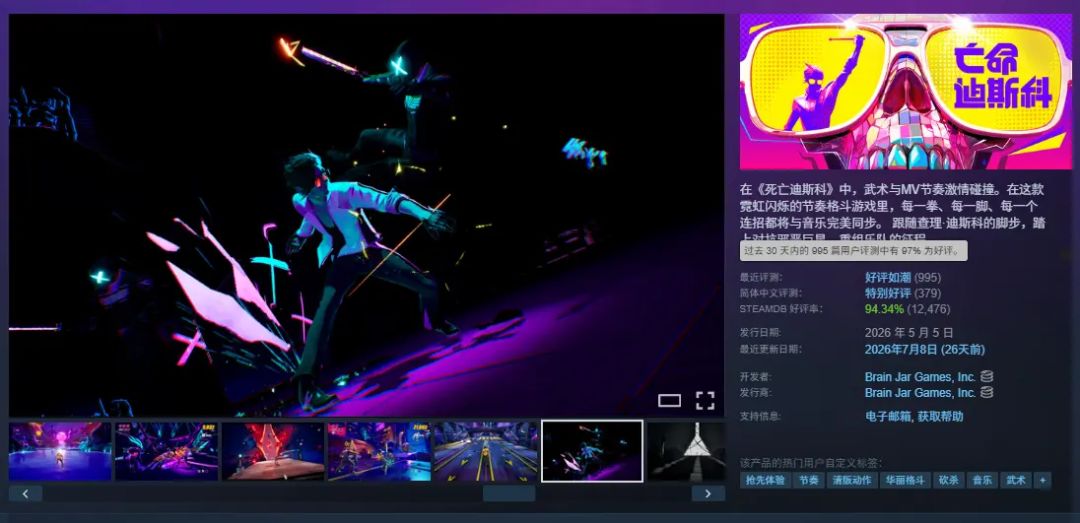Select the 武术 tag
Viewport: 1080px width, 523px height.
click(1016, 480)
